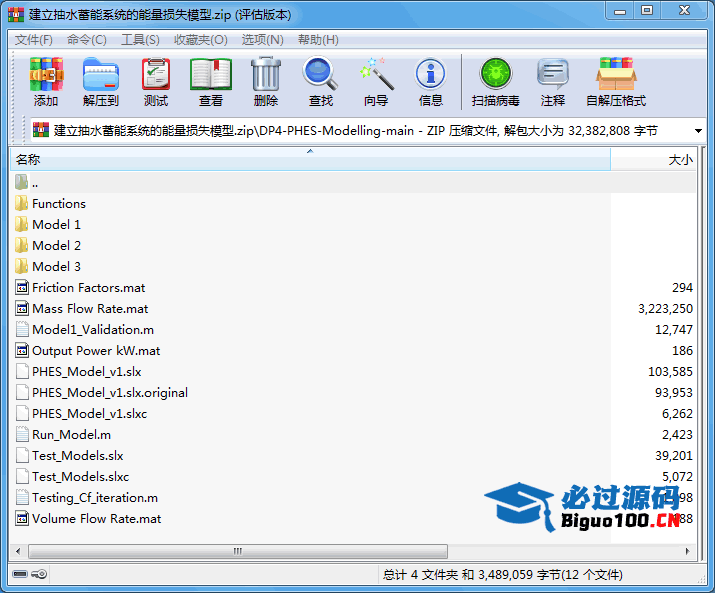Click the Functions folder icon
This screenshot has height=593, width=715.
point(21,203)
